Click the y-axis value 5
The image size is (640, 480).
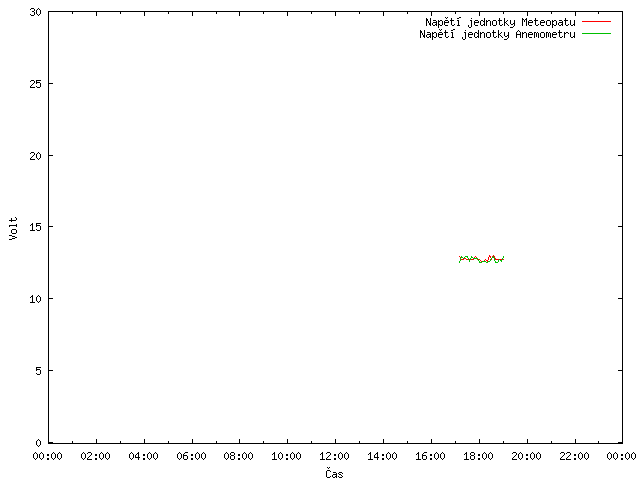[38, 371]
